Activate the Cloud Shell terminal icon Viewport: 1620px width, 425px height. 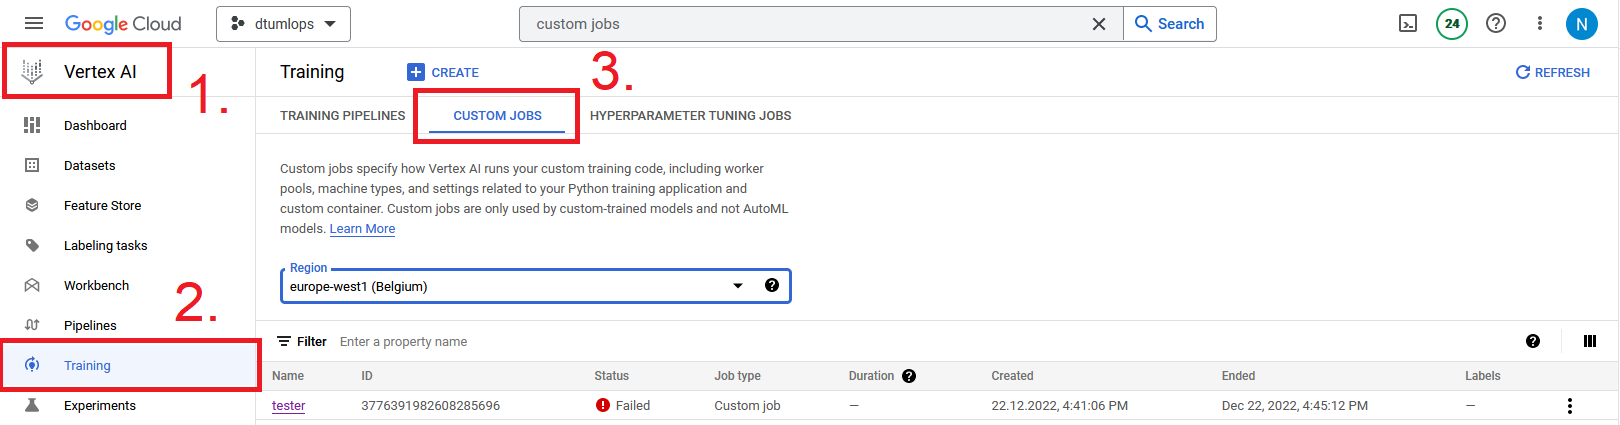[x=1408, y=24]
